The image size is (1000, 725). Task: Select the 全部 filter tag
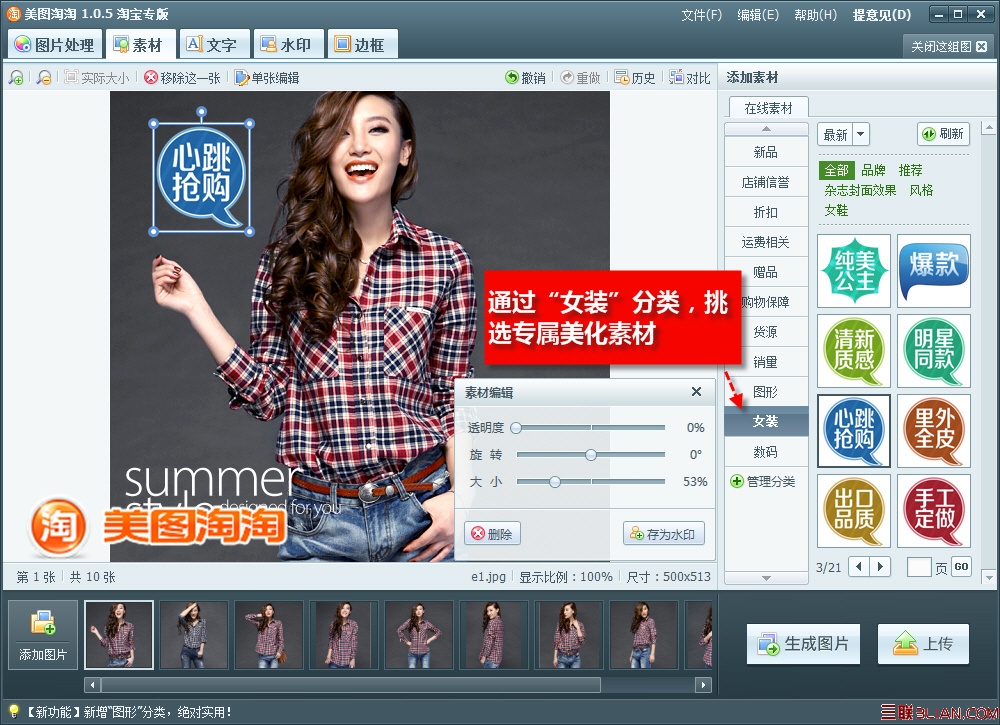coord(836,170)
